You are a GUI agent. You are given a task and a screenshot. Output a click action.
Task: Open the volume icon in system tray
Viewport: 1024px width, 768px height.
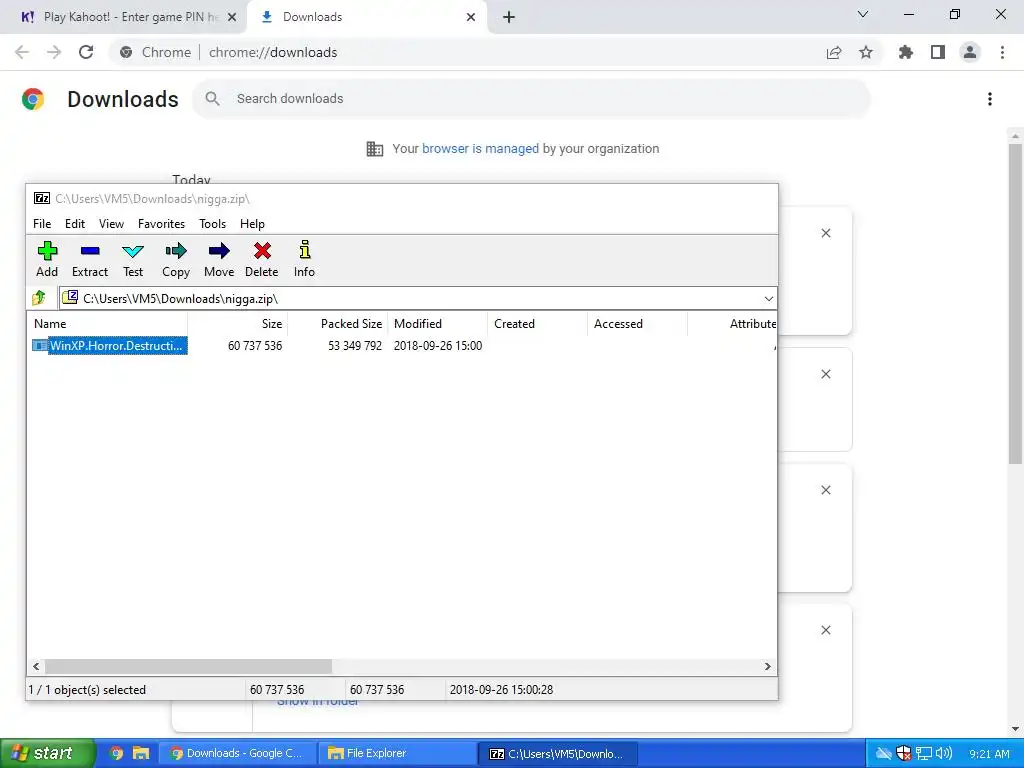[944, 753]
